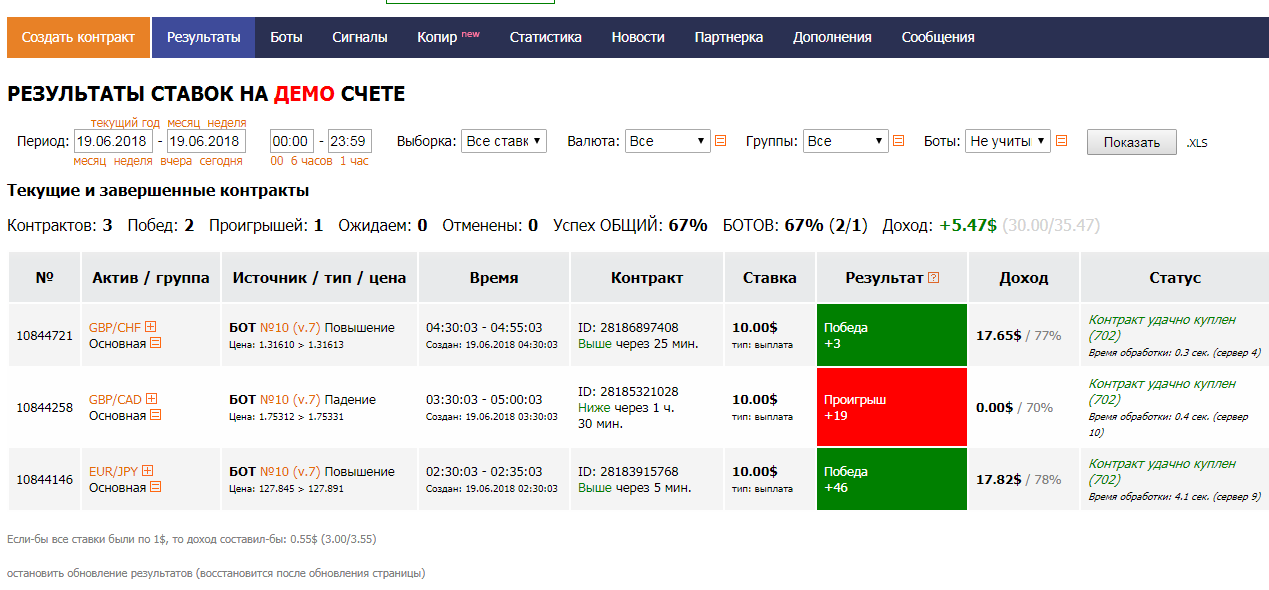Open the Выборка dropdown

click(x=504, y=141)
